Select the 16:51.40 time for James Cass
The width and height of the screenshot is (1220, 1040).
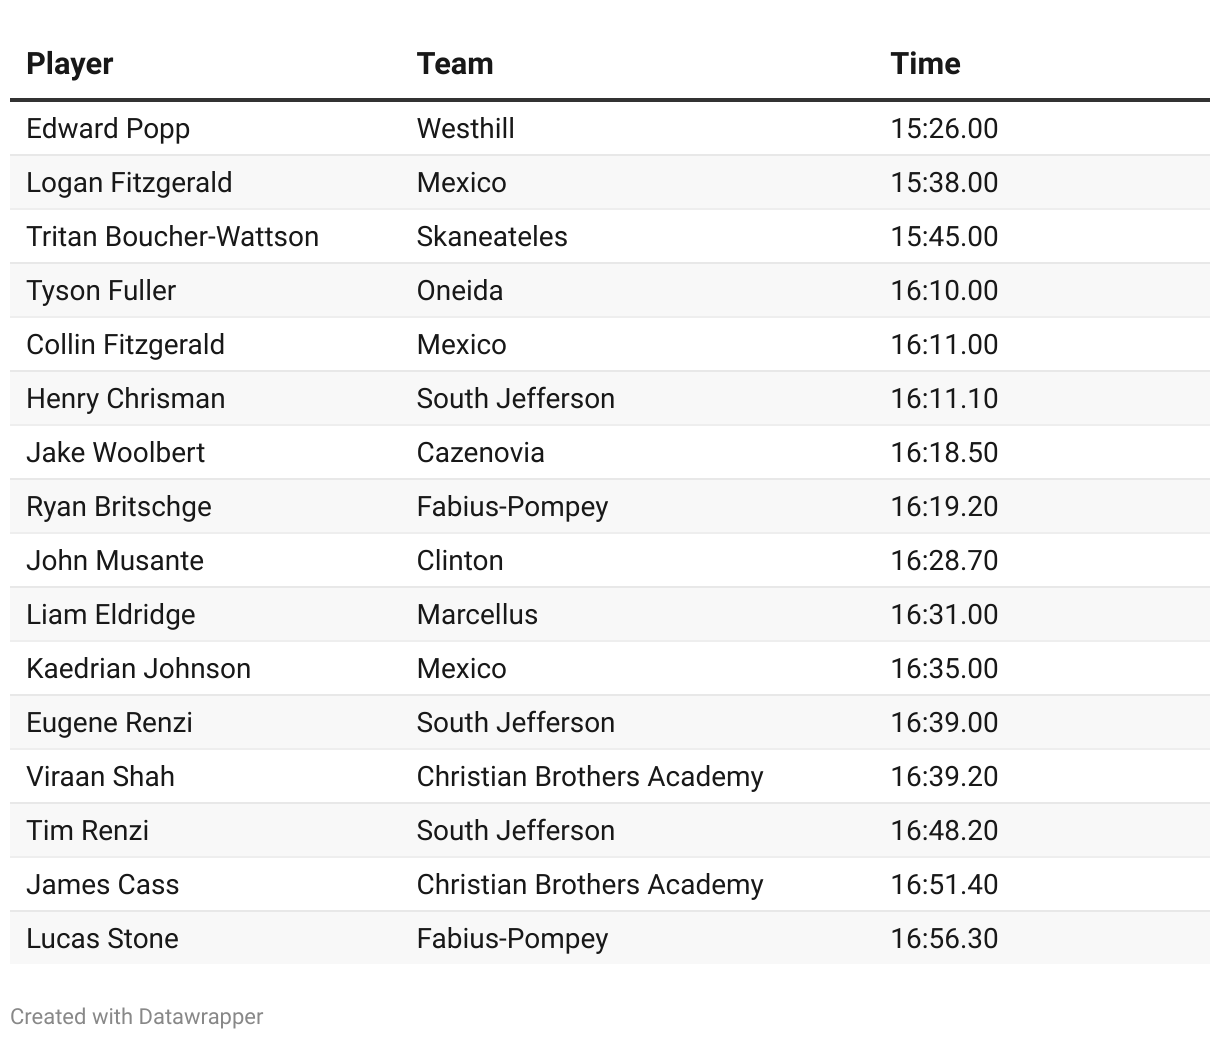pos(944,885)
